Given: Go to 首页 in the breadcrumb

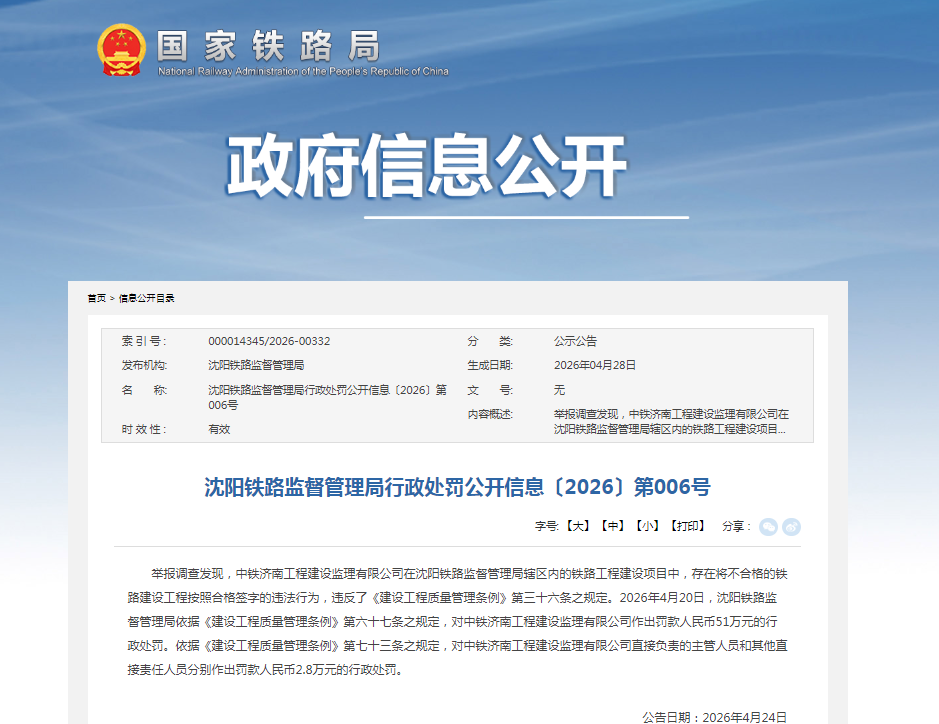Looking at the screenshot, I should (x=96, y=298).
